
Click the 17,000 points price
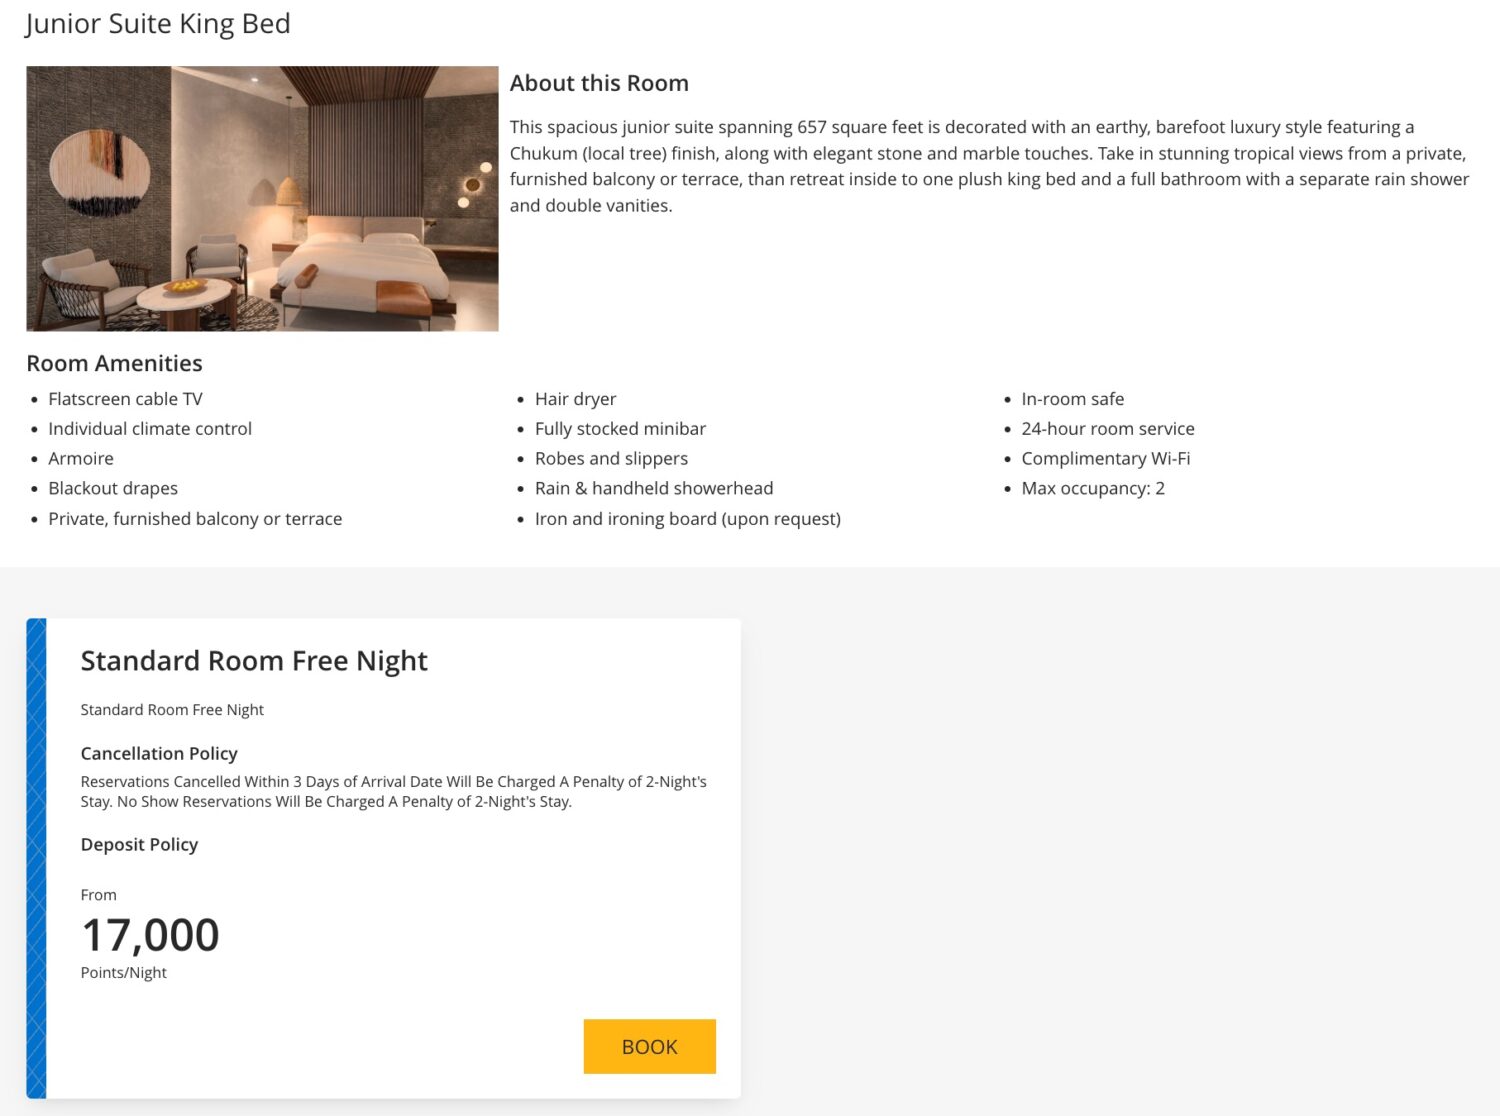150,935
